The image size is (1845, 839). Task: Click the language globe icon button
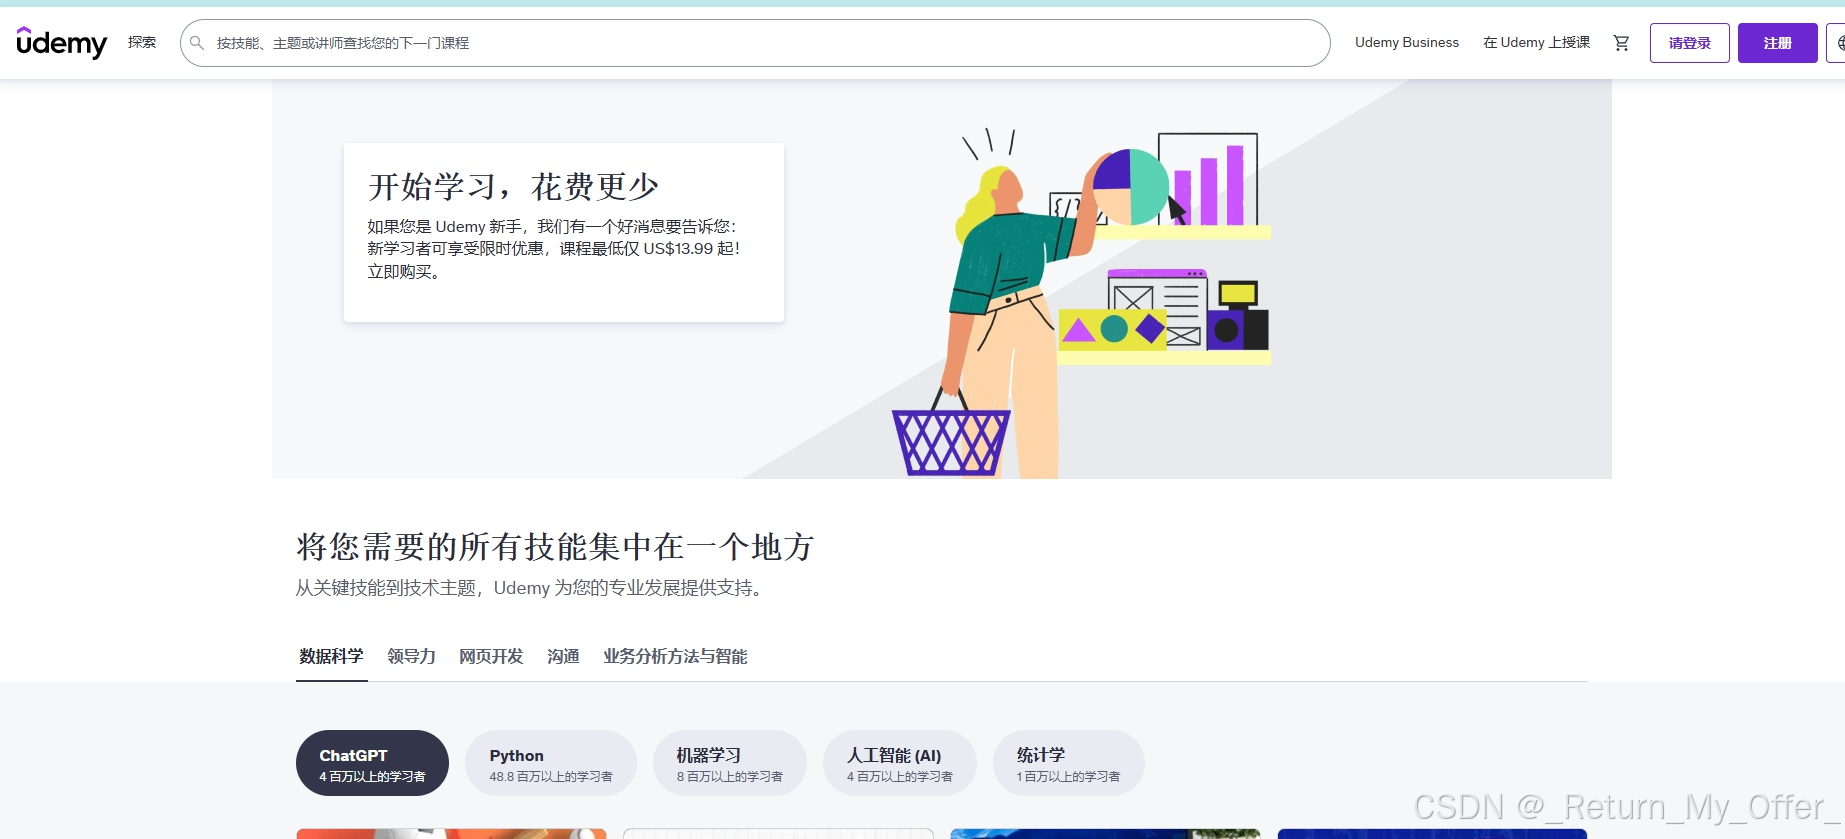click(1838, 43)
